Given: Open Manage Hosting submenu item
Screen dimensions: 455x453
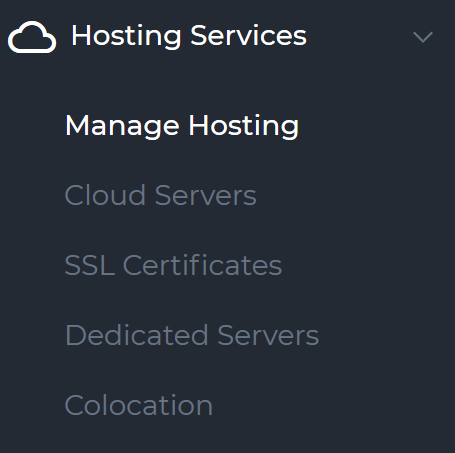Looking at the screenshot, I should click(182, 125).
